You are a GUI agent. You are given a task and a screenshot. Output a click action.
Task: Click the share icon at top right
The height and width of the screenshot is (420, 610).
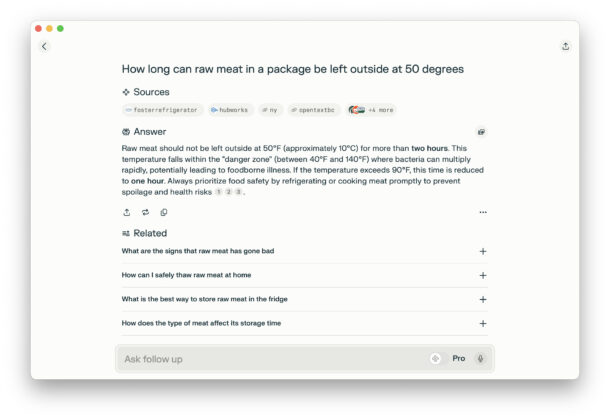point(566,47)
